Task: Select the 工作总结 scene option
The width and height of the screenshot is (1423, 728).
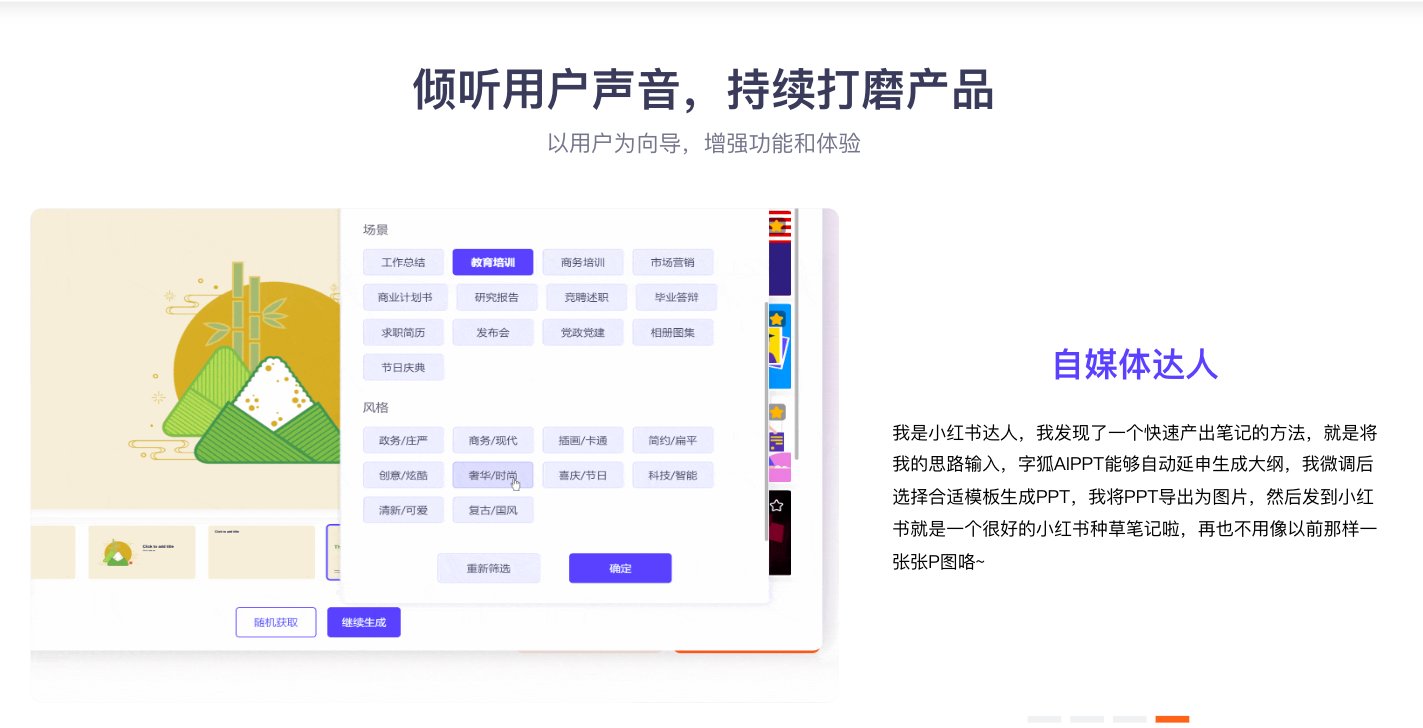Action: 403,262
